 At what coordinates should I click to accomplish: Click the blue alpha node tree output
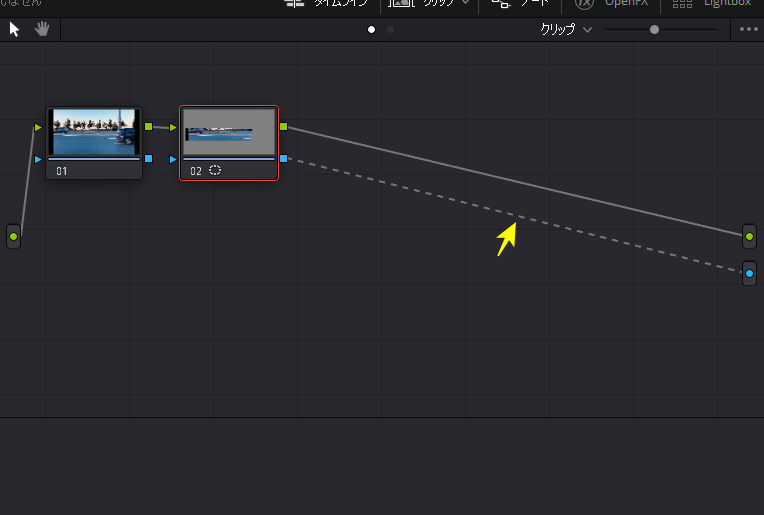(x=749, y=273)
